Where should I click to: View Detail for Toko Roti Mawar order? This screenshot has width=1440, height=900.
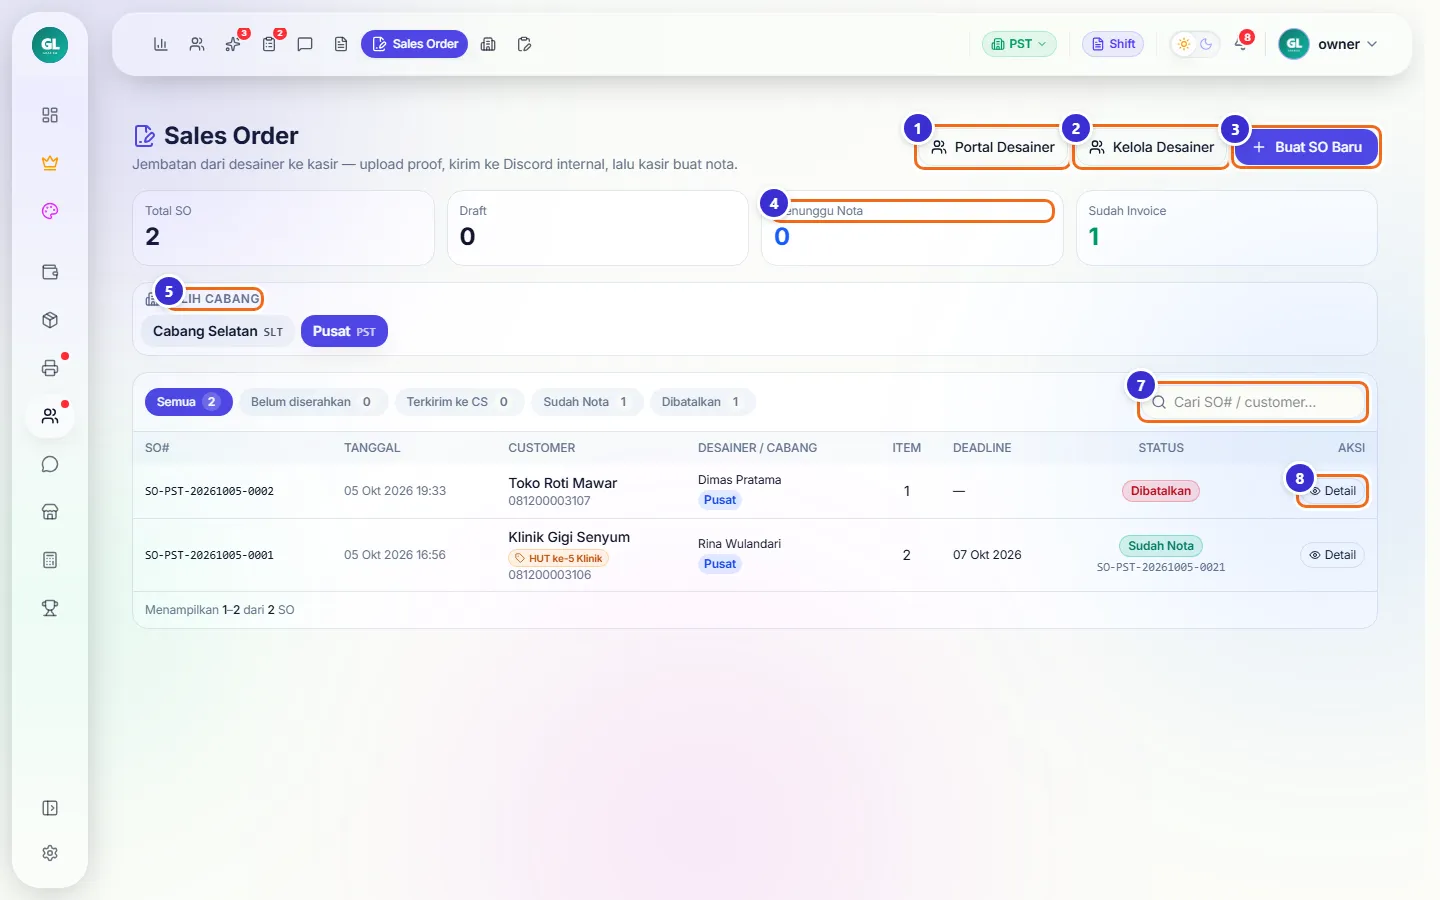tap(1333, 491)
